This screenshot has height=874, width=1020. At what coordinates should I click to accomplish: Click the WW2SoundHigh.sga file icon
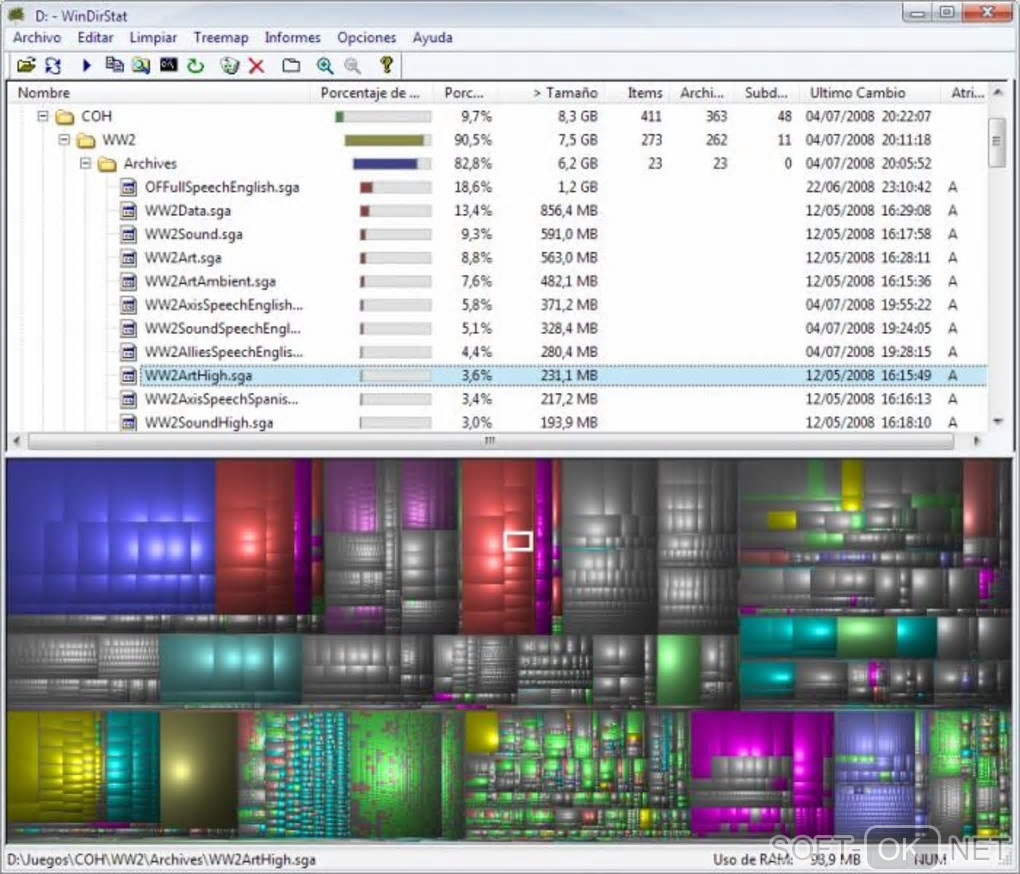[x=129, y=422]
